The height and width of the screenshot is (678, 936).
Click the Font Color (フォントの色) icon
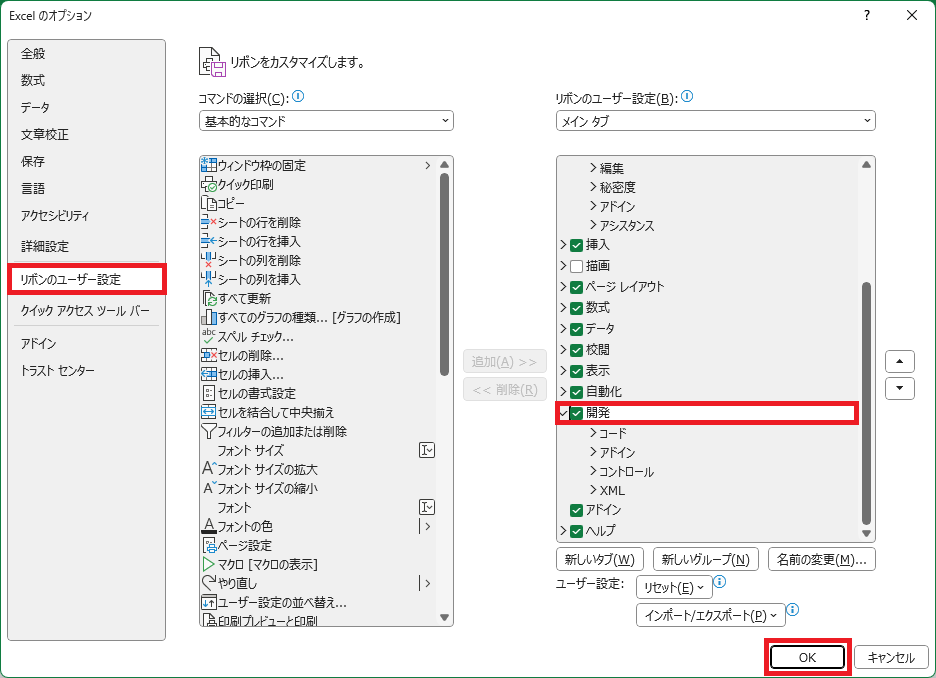[209, 527]
